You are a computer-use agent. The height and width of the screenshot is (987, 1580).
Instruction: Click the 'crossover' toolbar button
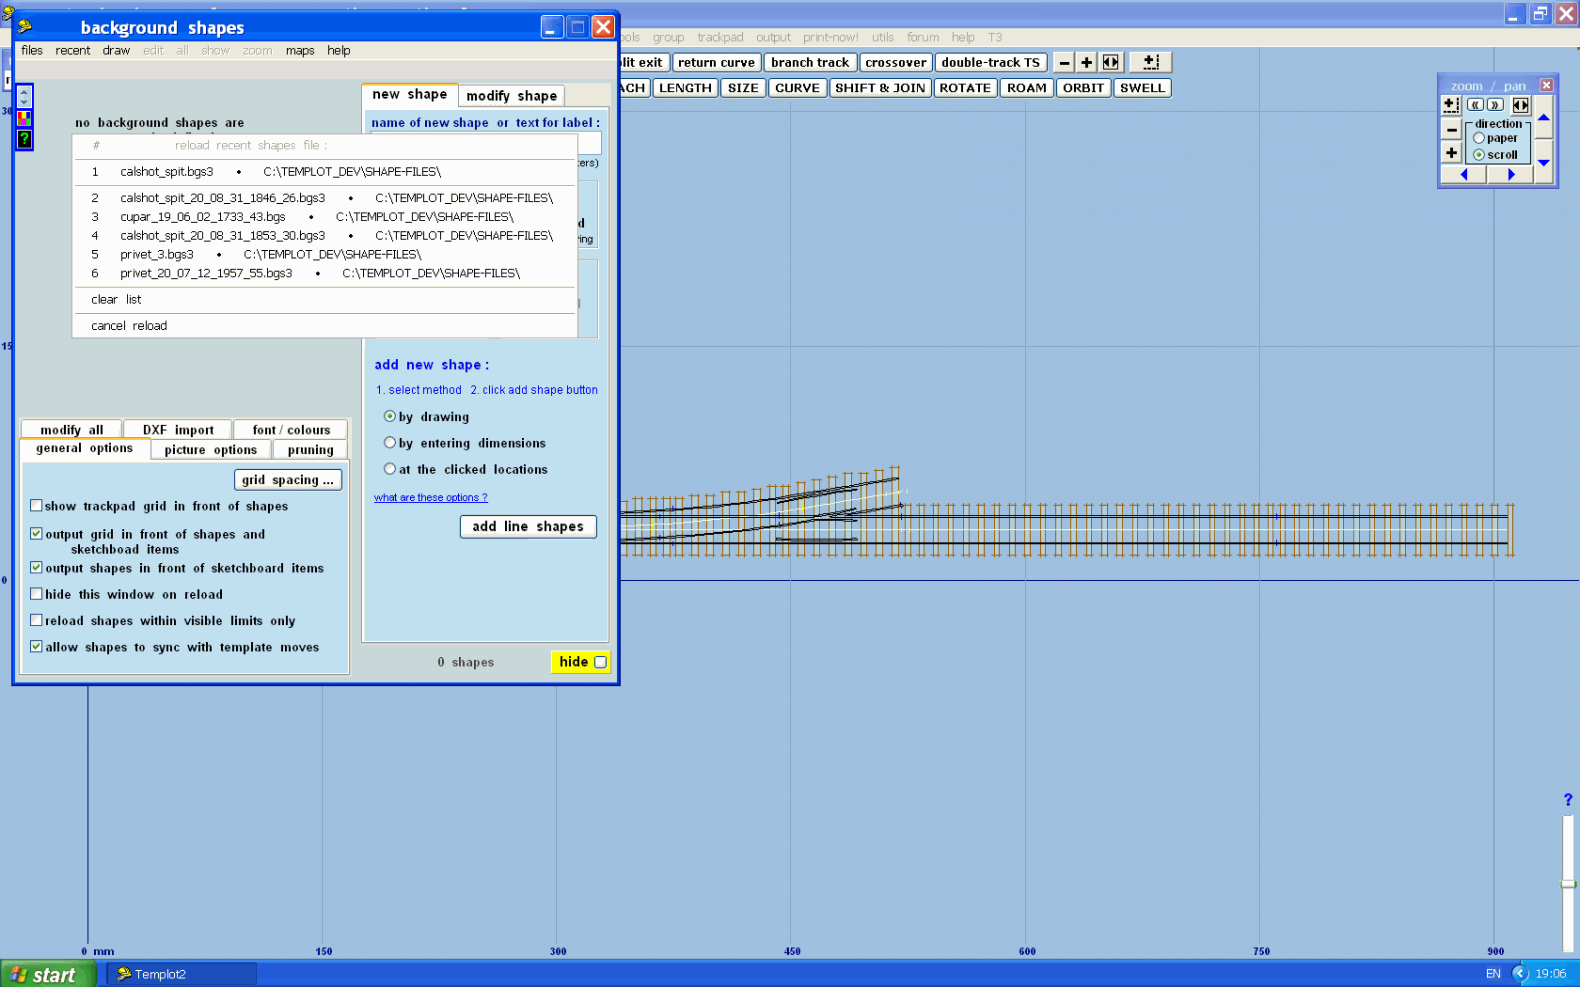[x=896, y=62]
